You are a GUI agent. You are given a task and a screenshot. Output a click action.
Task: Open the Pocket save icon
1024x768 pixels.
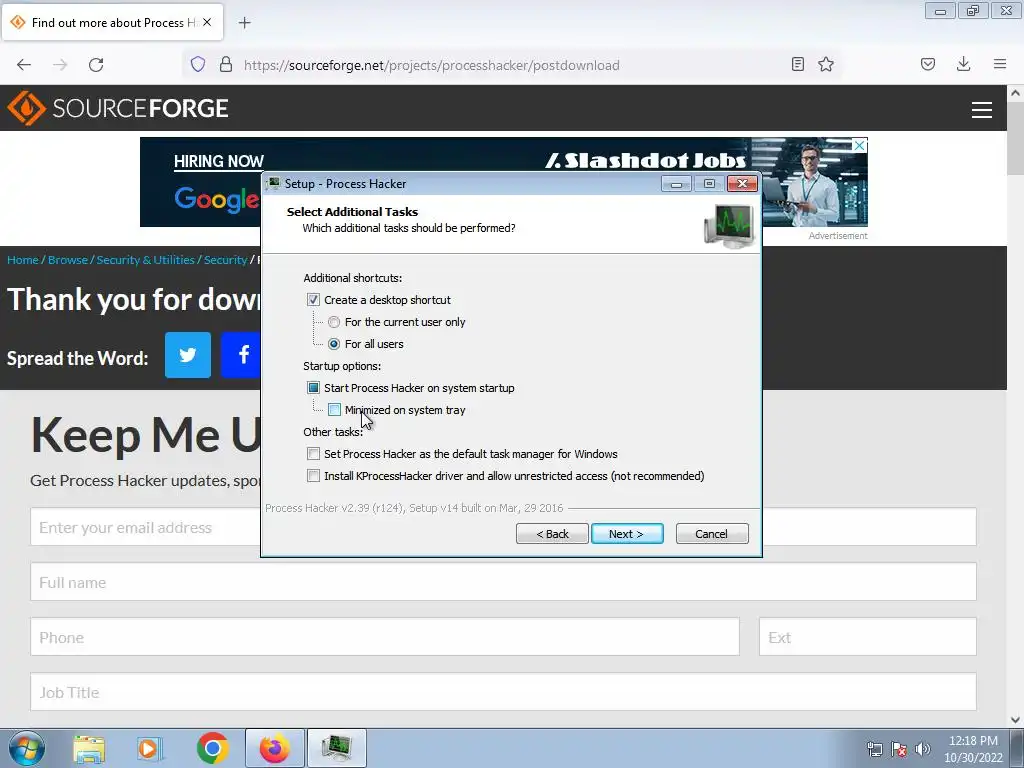point(927,64)
